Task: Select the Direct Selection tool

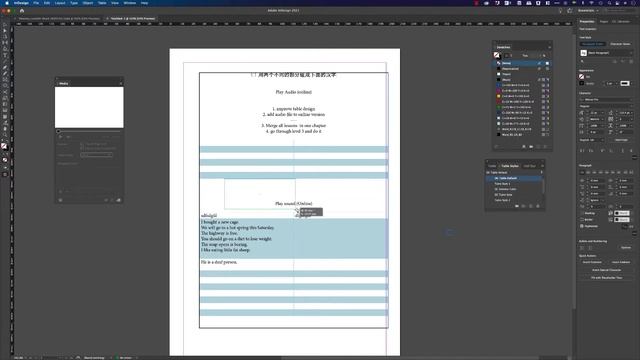Action: pos(5,31)
